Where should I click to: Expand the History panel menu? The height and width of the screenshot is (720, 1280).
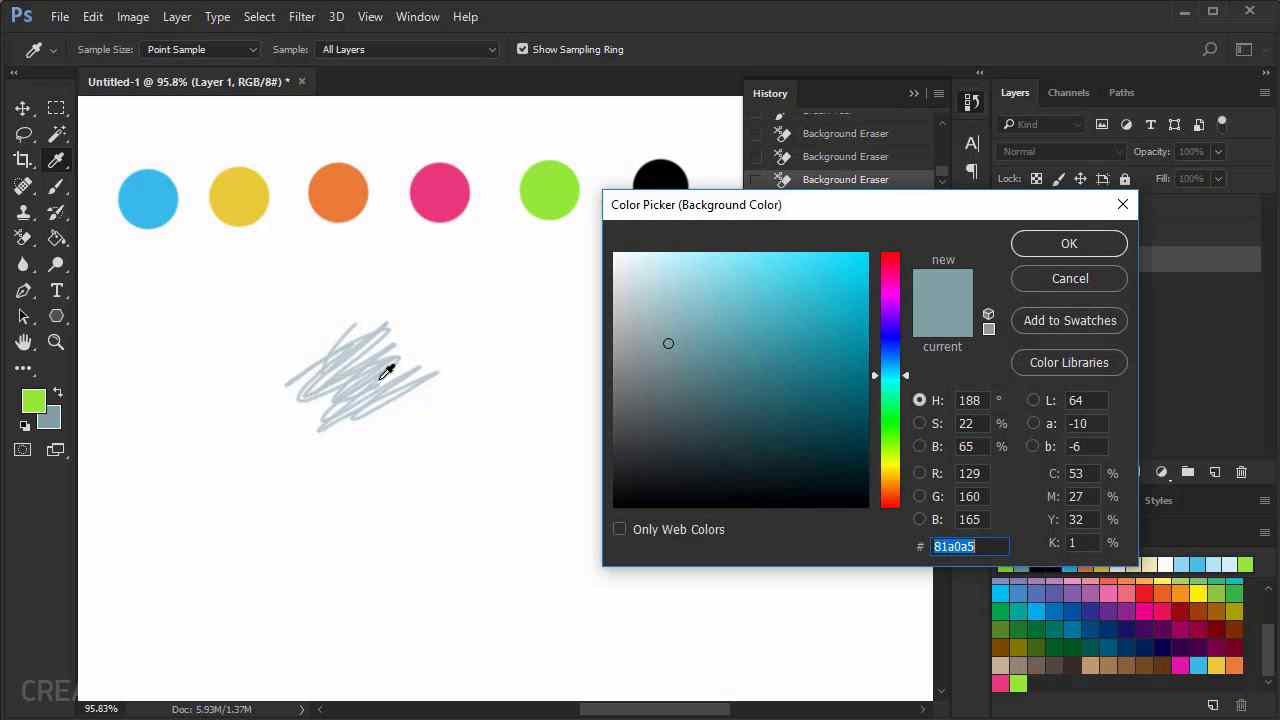[938, 93]
